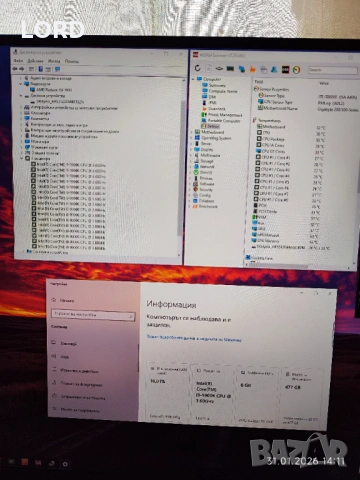Click the search magnifier in Settings search box
Screen dimensions: 360x480
(x=131, y=315)
